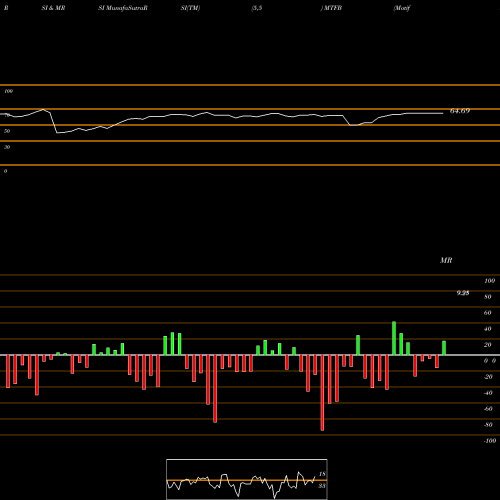Click the -20 label on MR right axis
The width and height of the screenshot is (500, 500).
tap(488, 377)
